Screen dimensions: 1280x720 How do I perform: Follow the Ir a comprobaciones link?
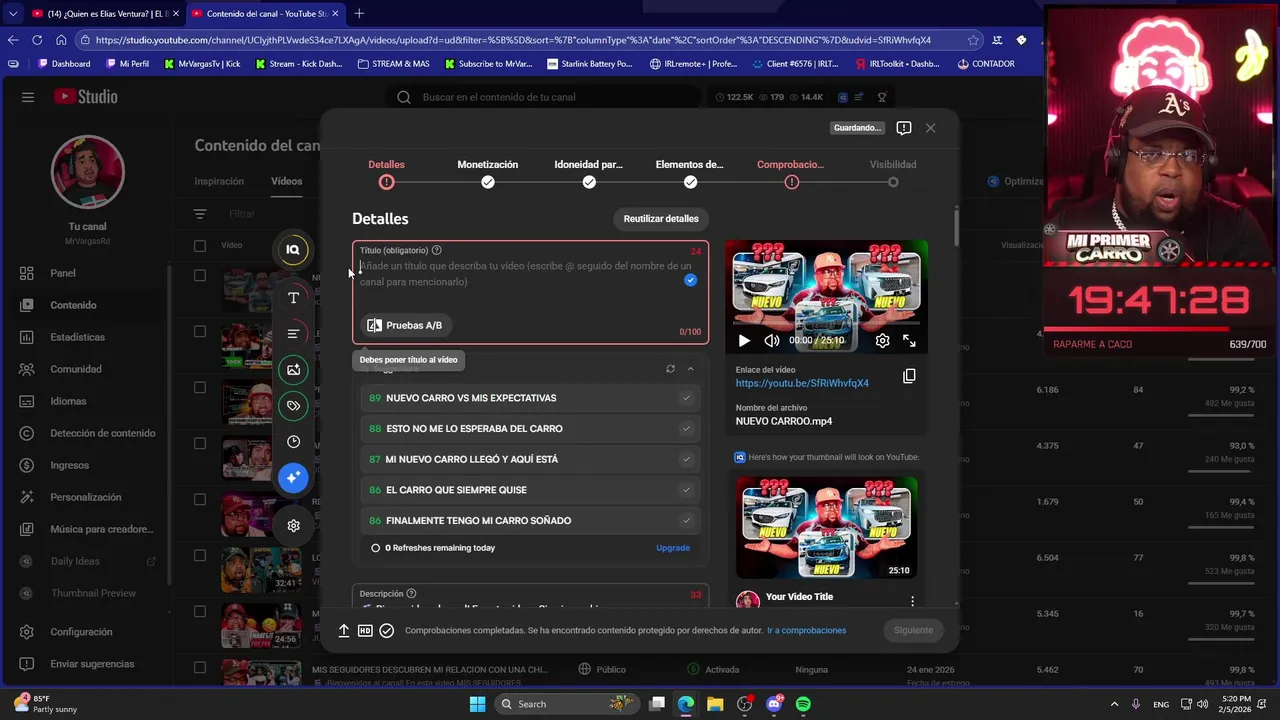point(806,631)
